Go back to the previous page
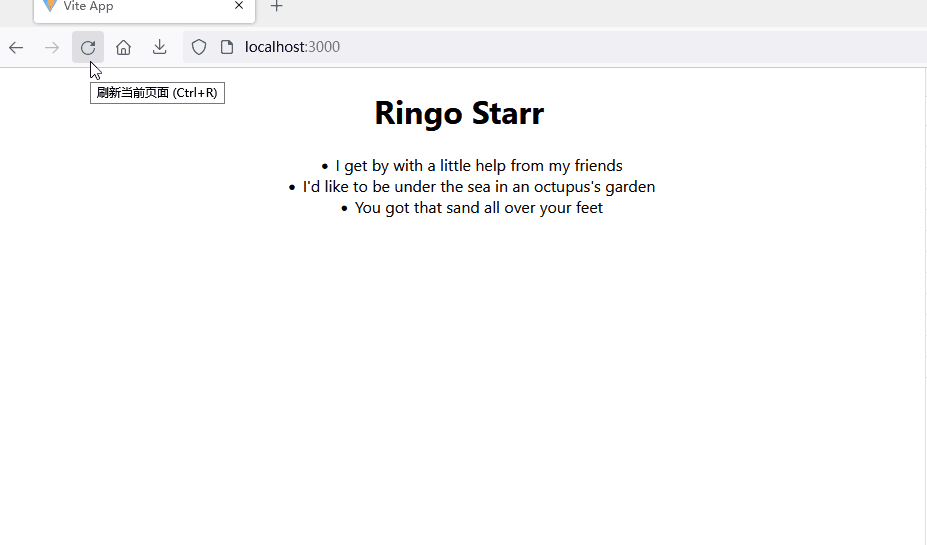The image size is (927, 545). pos(16,47)
